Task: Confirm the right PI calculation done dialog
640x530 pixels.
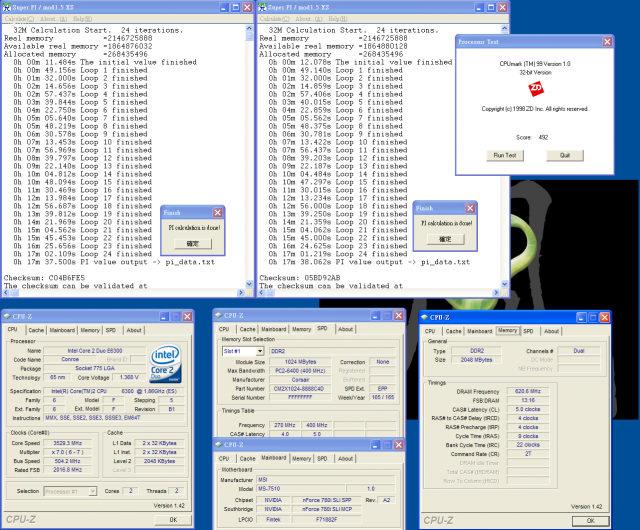Action: pos(445,239)
